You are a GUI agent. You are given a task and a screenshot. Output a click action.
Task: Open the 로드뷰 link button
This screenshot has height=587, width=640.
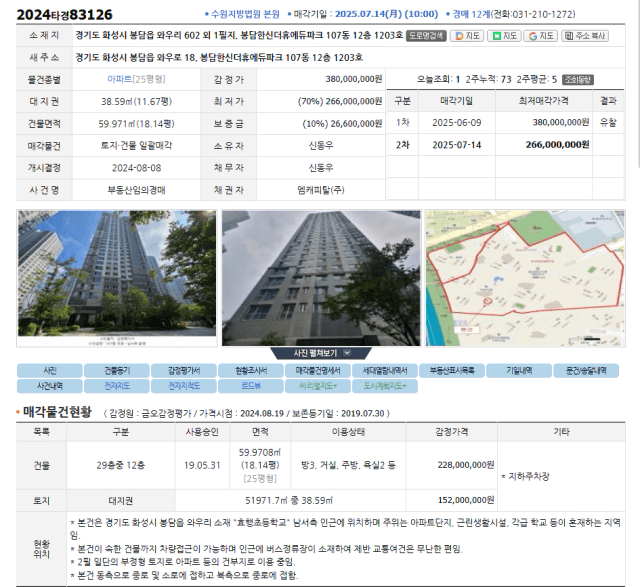click(251, 386)
